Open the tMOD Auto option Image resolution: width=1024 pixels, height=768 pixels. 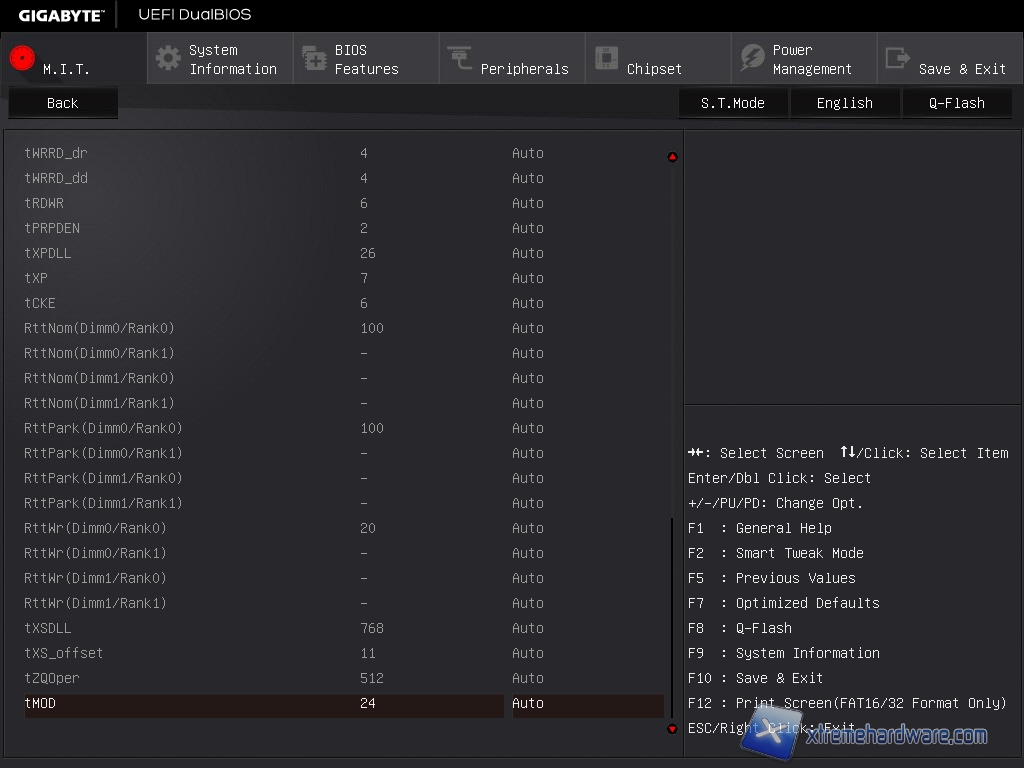528,703
